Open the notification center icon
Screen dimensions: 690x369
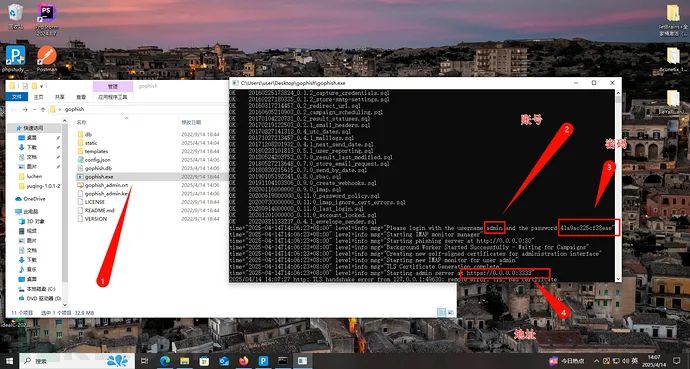pyautogui.click(x=677, y=361)
